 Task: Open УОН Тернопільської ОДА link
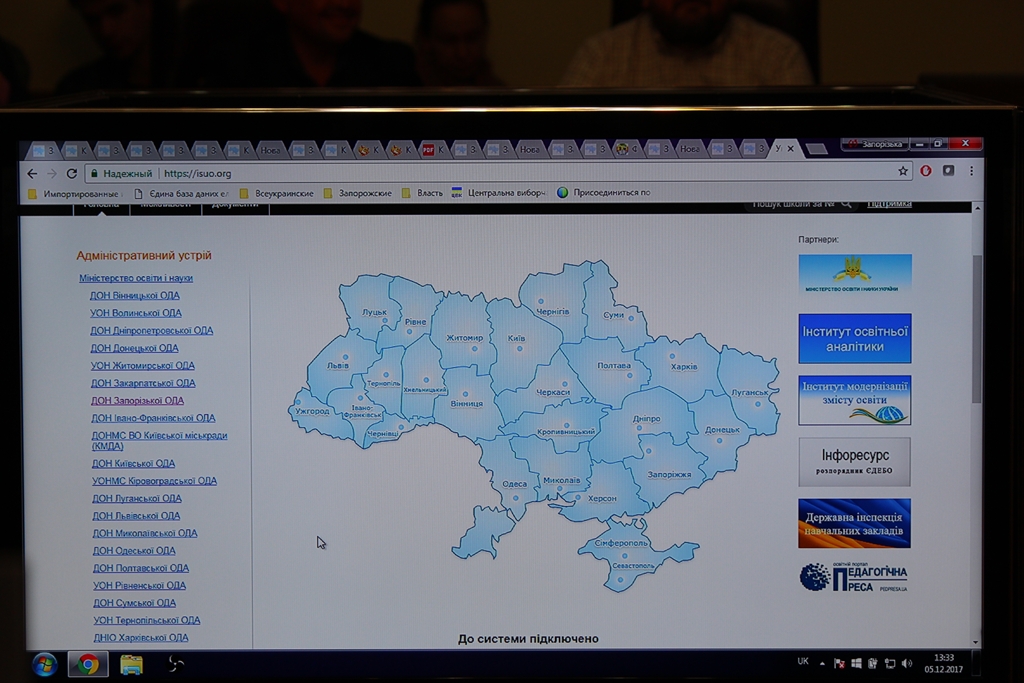click(146, 620)
